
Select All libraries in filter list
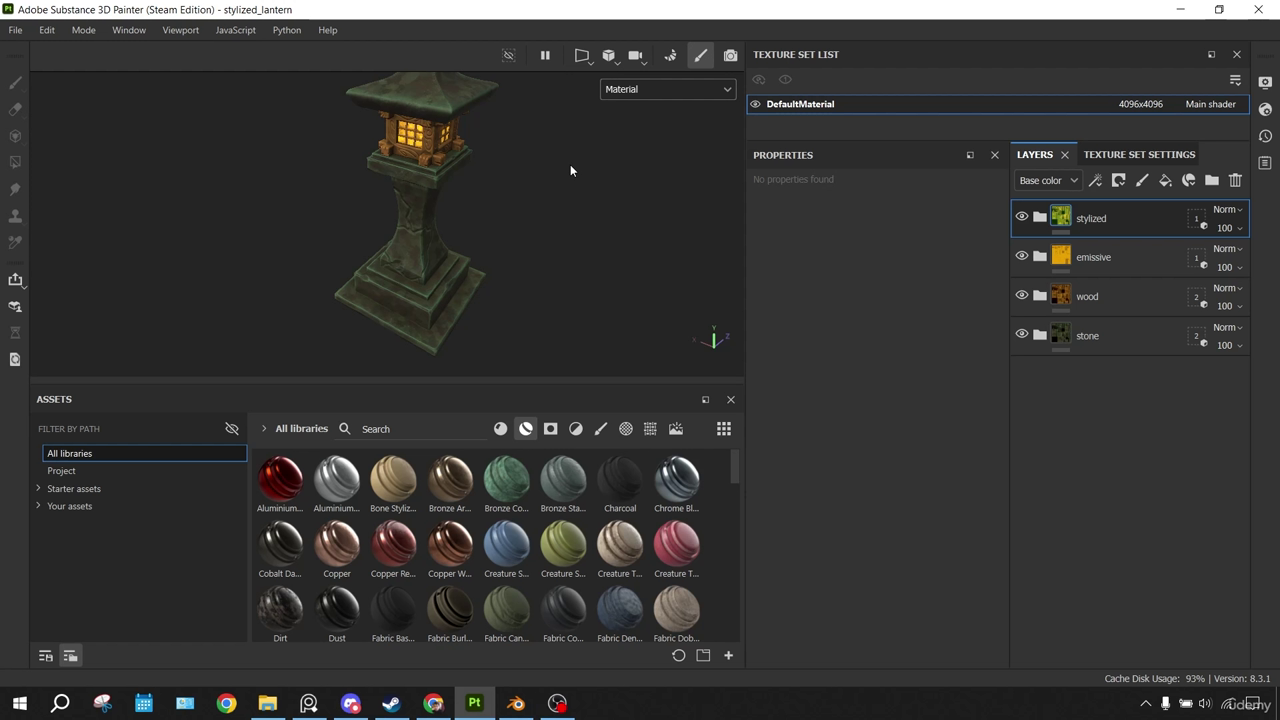tap(145, 453)
